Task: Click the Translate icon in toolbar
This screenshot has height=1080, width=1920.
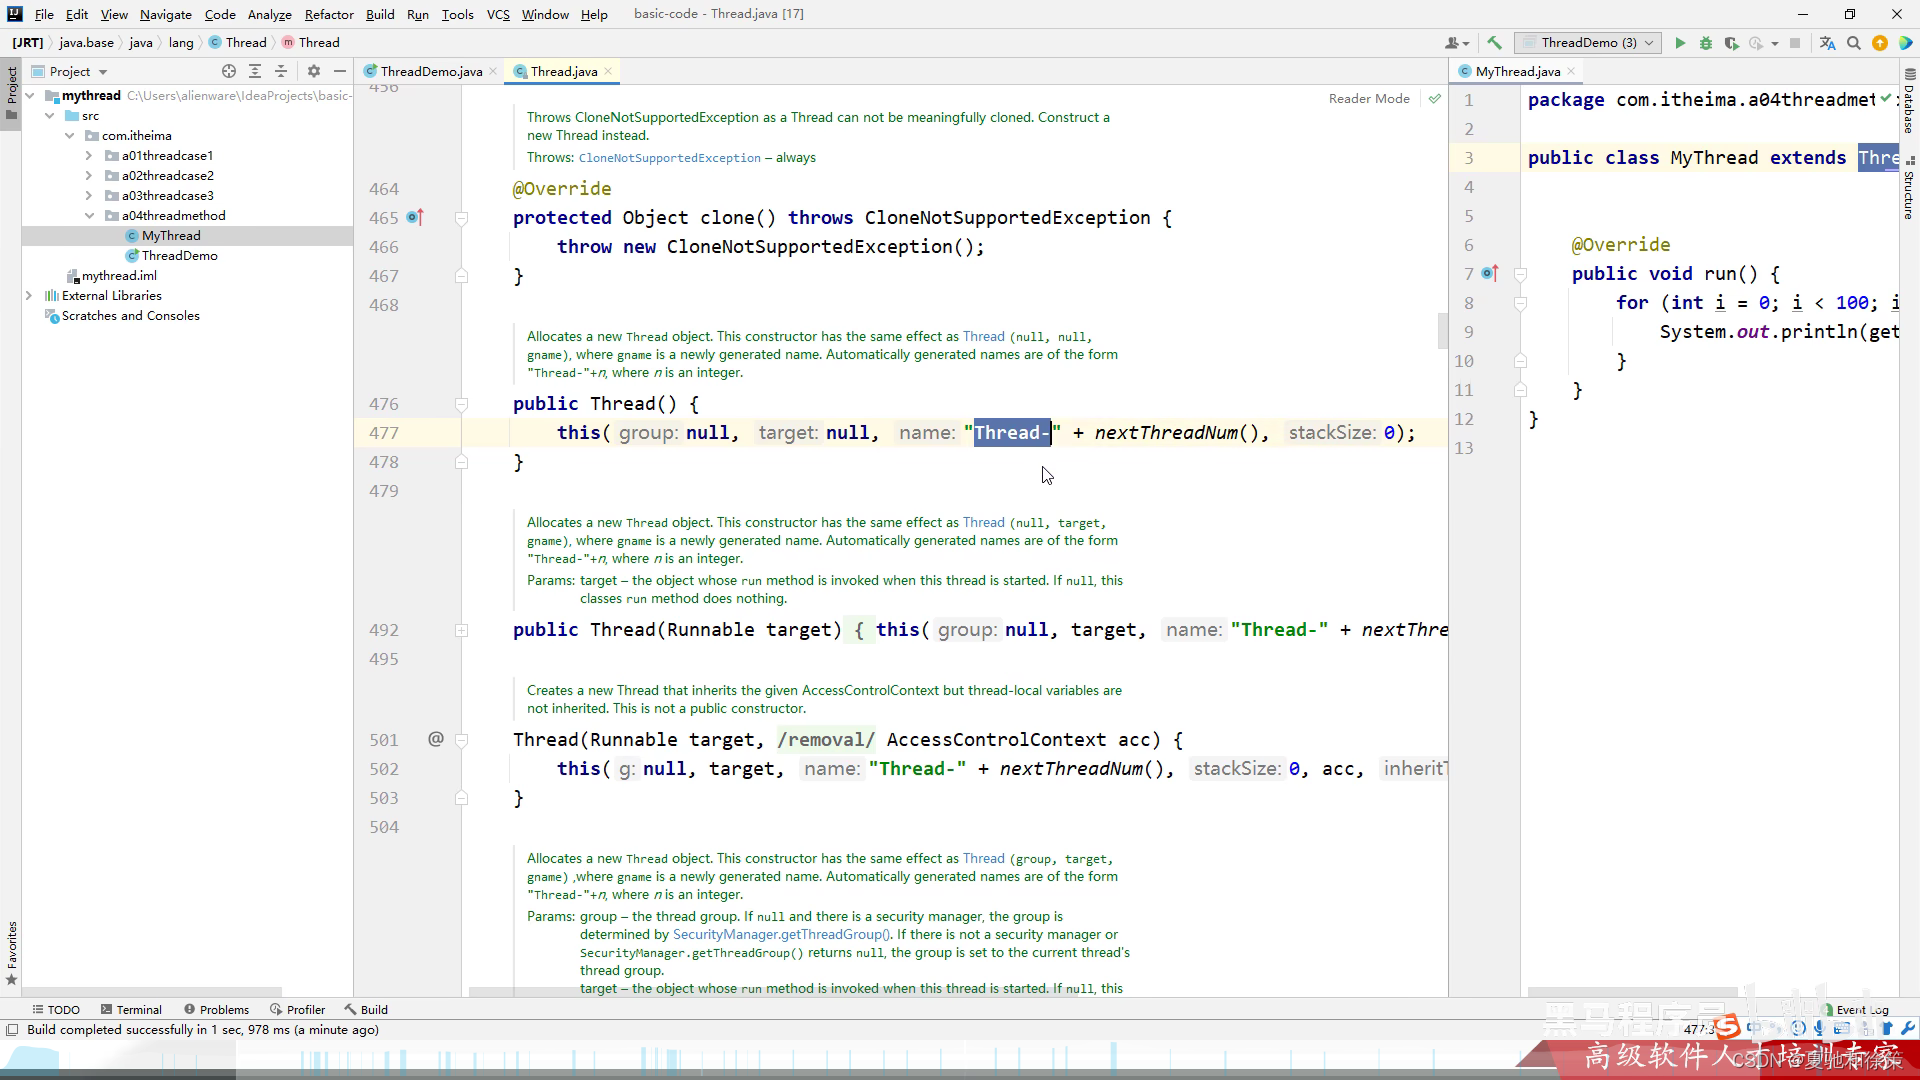Action: pyautogui.click(x=1827, y=43)
